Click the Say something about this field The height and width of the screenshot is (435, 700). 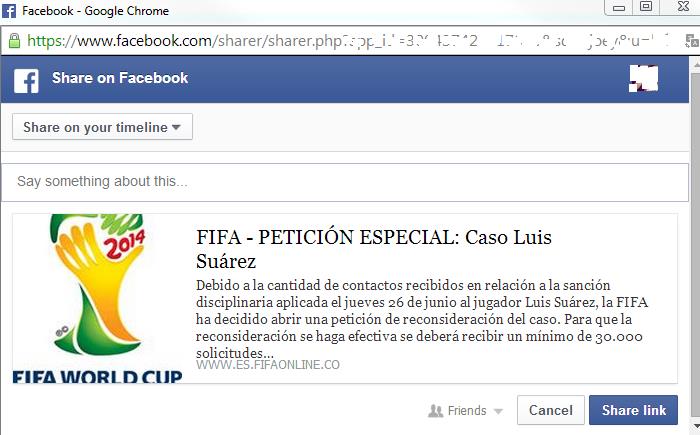tap(345, 182)
